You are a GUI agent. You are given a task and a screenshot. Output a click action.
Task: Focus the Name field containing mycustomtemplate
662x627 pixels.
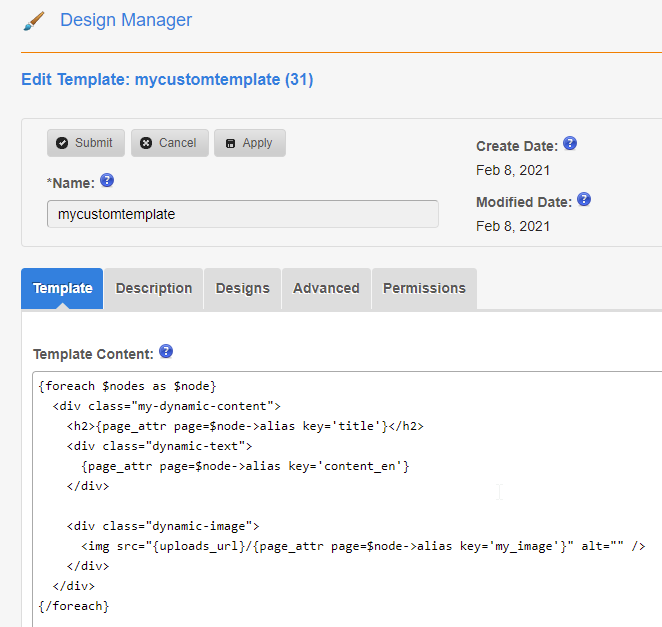(242, 214)
